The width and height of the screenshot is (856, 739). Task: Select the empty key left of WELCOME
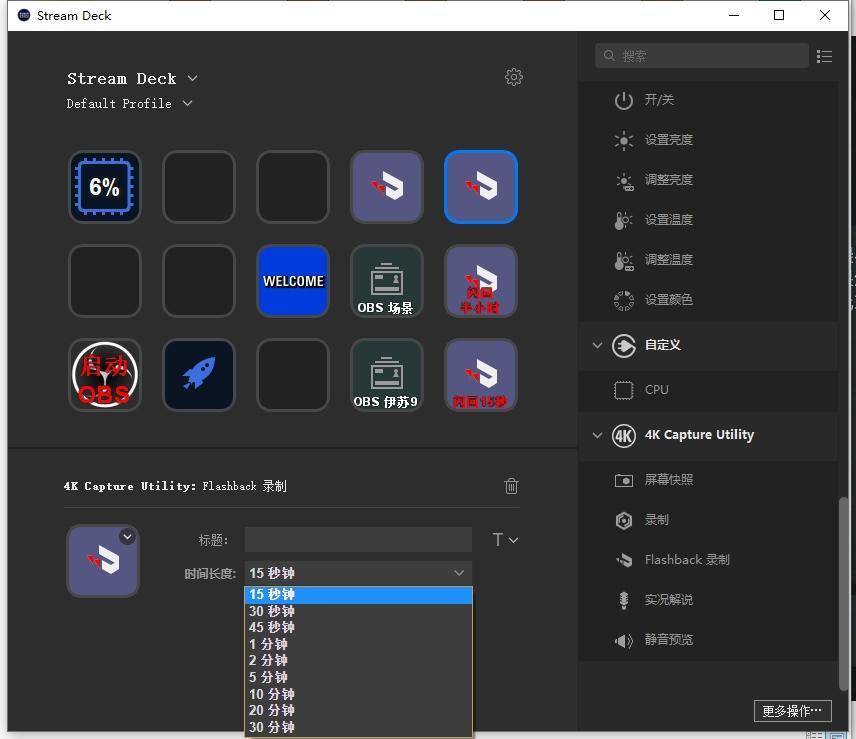[199, 281]
